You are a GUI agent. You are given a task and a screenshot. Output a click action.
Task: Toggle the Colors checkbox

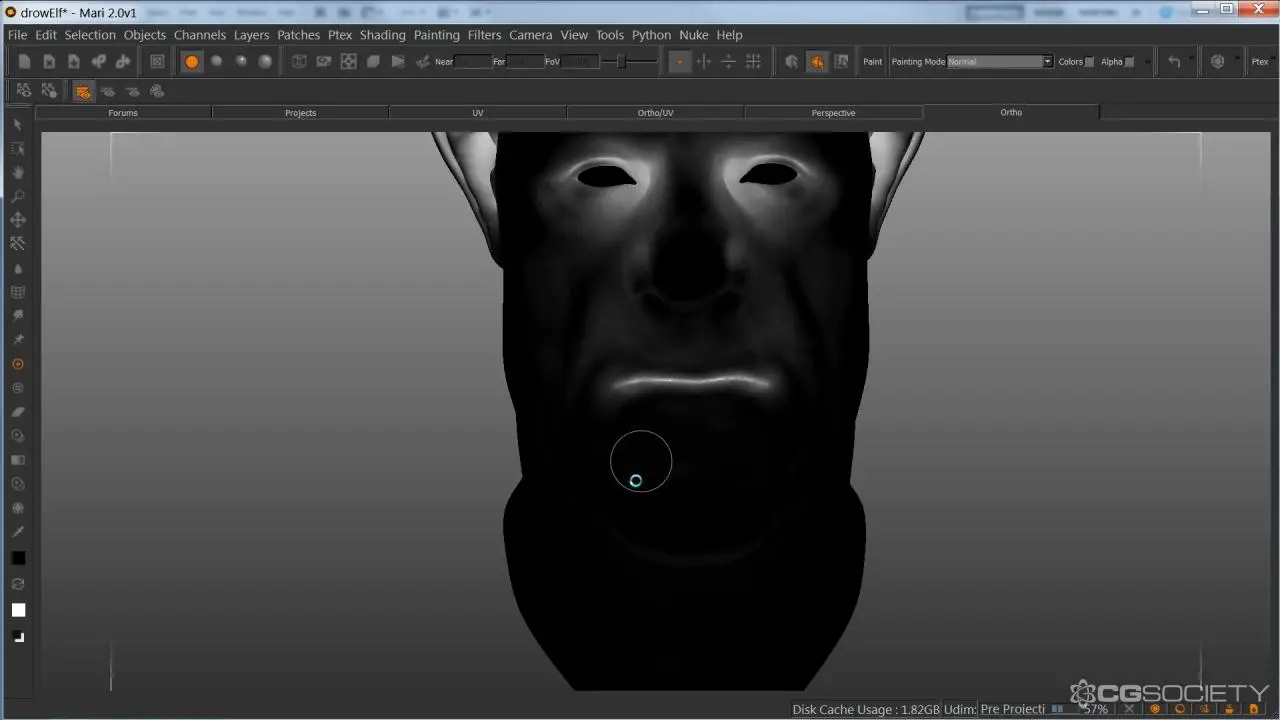pos(1089,62)
